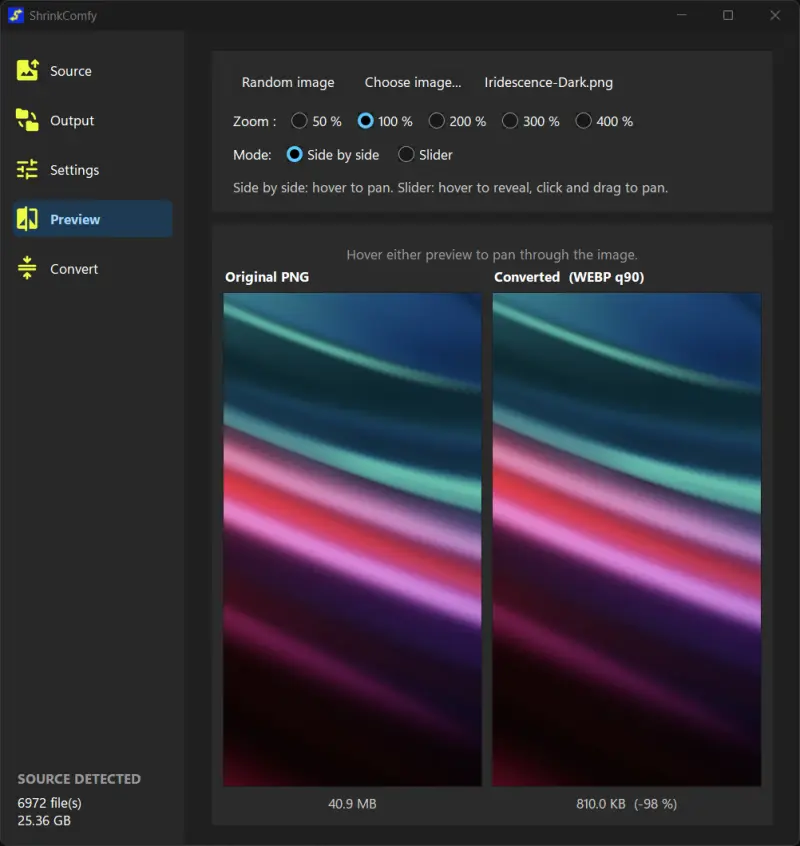Click the Settings sliders icon
Viewport: 800px width, 846px height.
(x=28, y=169)
